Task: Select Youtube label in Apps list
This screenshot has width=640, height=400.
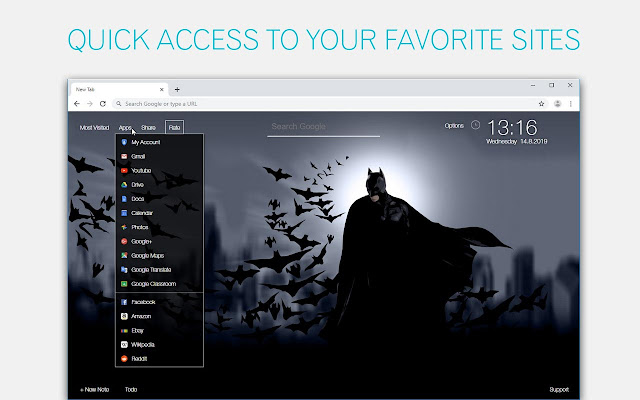Action: coord(141,171)
